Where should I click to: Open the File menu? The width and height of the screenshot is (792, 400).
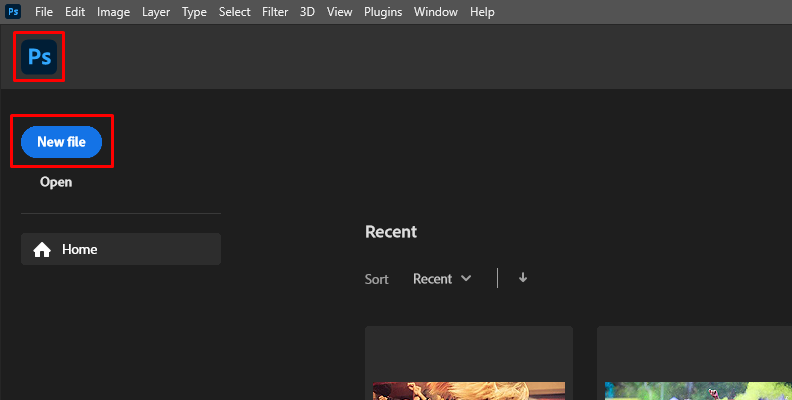44,12
